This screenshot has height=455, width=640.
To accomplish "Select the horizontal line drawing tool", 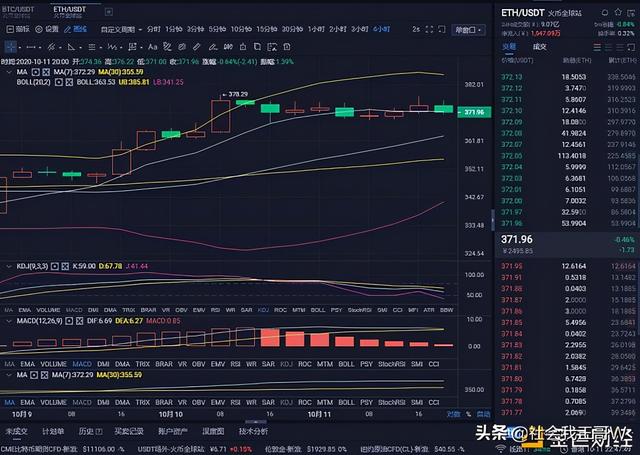I will (x=31, y=47).
